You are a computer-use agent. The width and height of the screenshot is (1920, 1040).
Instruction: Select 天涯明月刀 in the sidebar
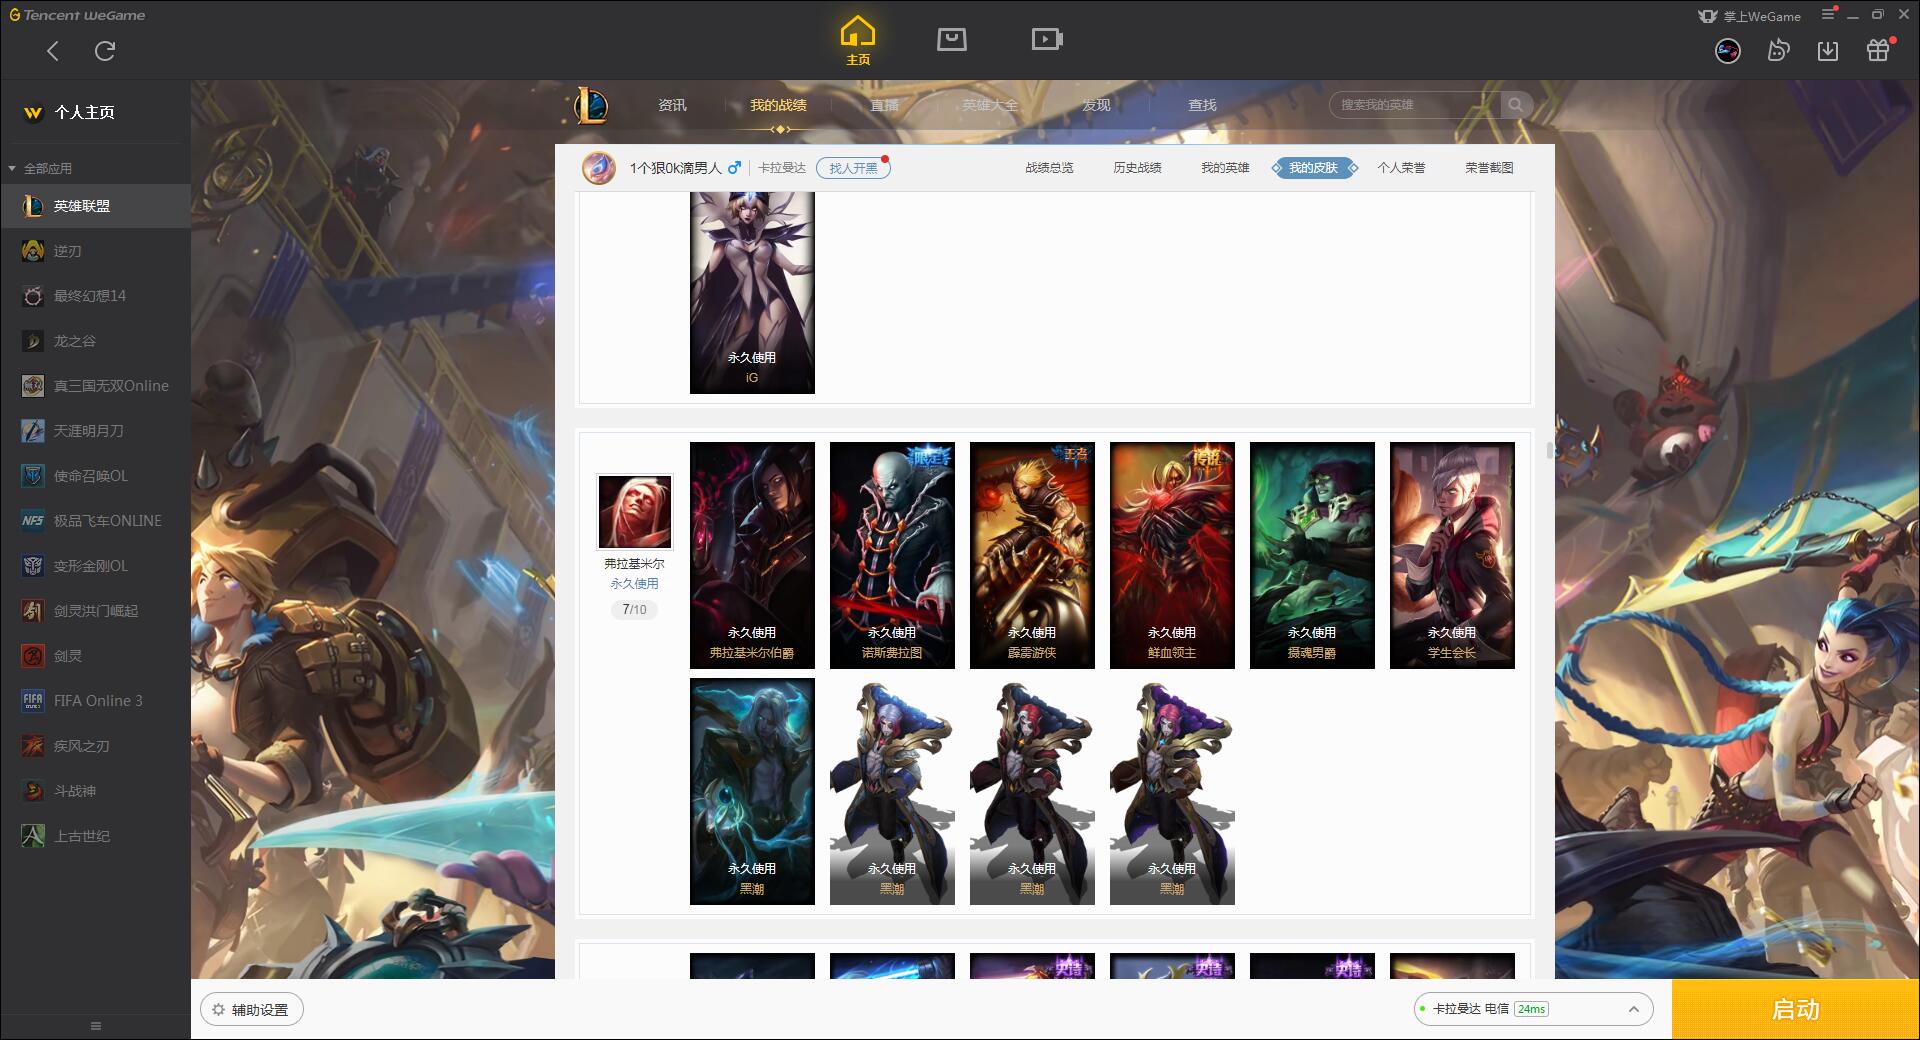point(95,431)
